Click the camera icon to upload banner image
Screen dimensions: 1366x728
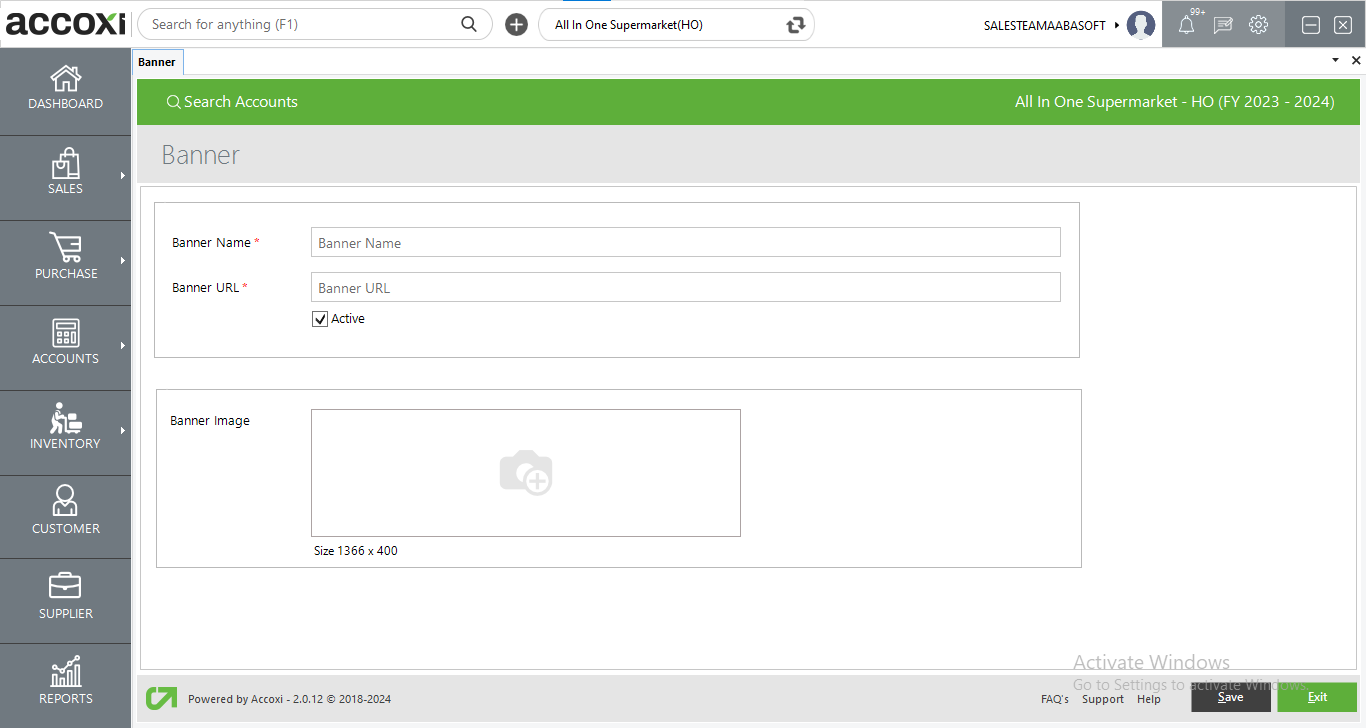(526, 473)
